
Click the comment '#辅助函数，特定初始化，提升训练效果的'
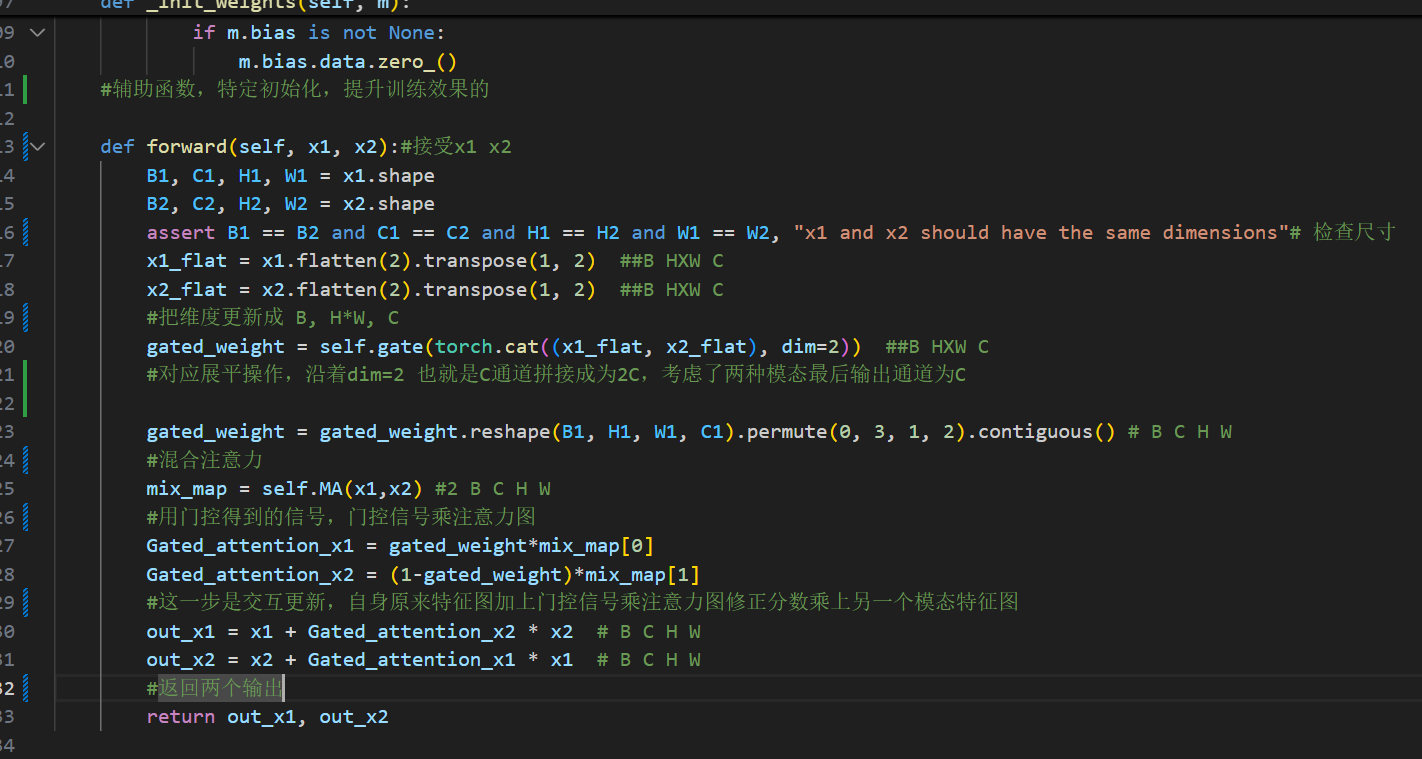[295, 90]
